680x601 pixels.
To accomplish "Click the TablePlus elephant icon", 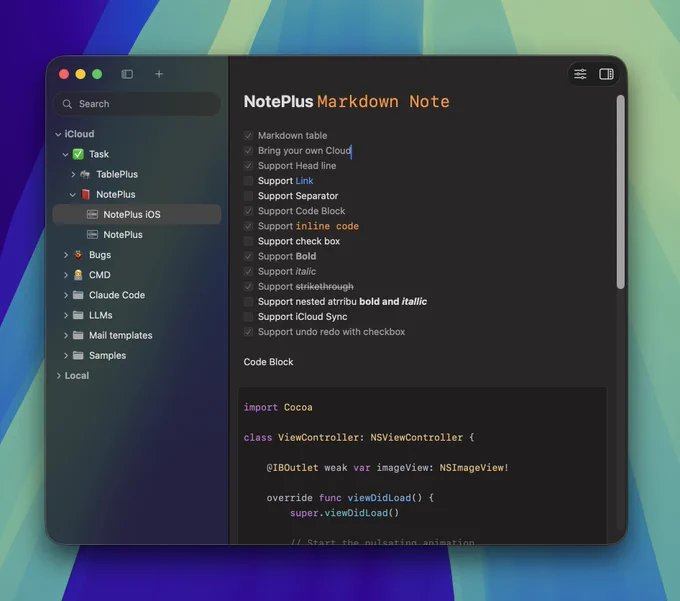I will [85, 174].
